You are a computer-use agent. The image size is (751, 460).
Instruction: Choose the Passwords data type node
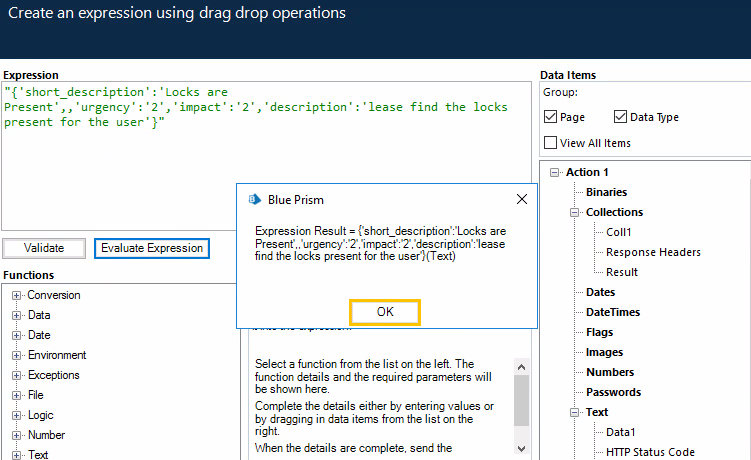613,392
